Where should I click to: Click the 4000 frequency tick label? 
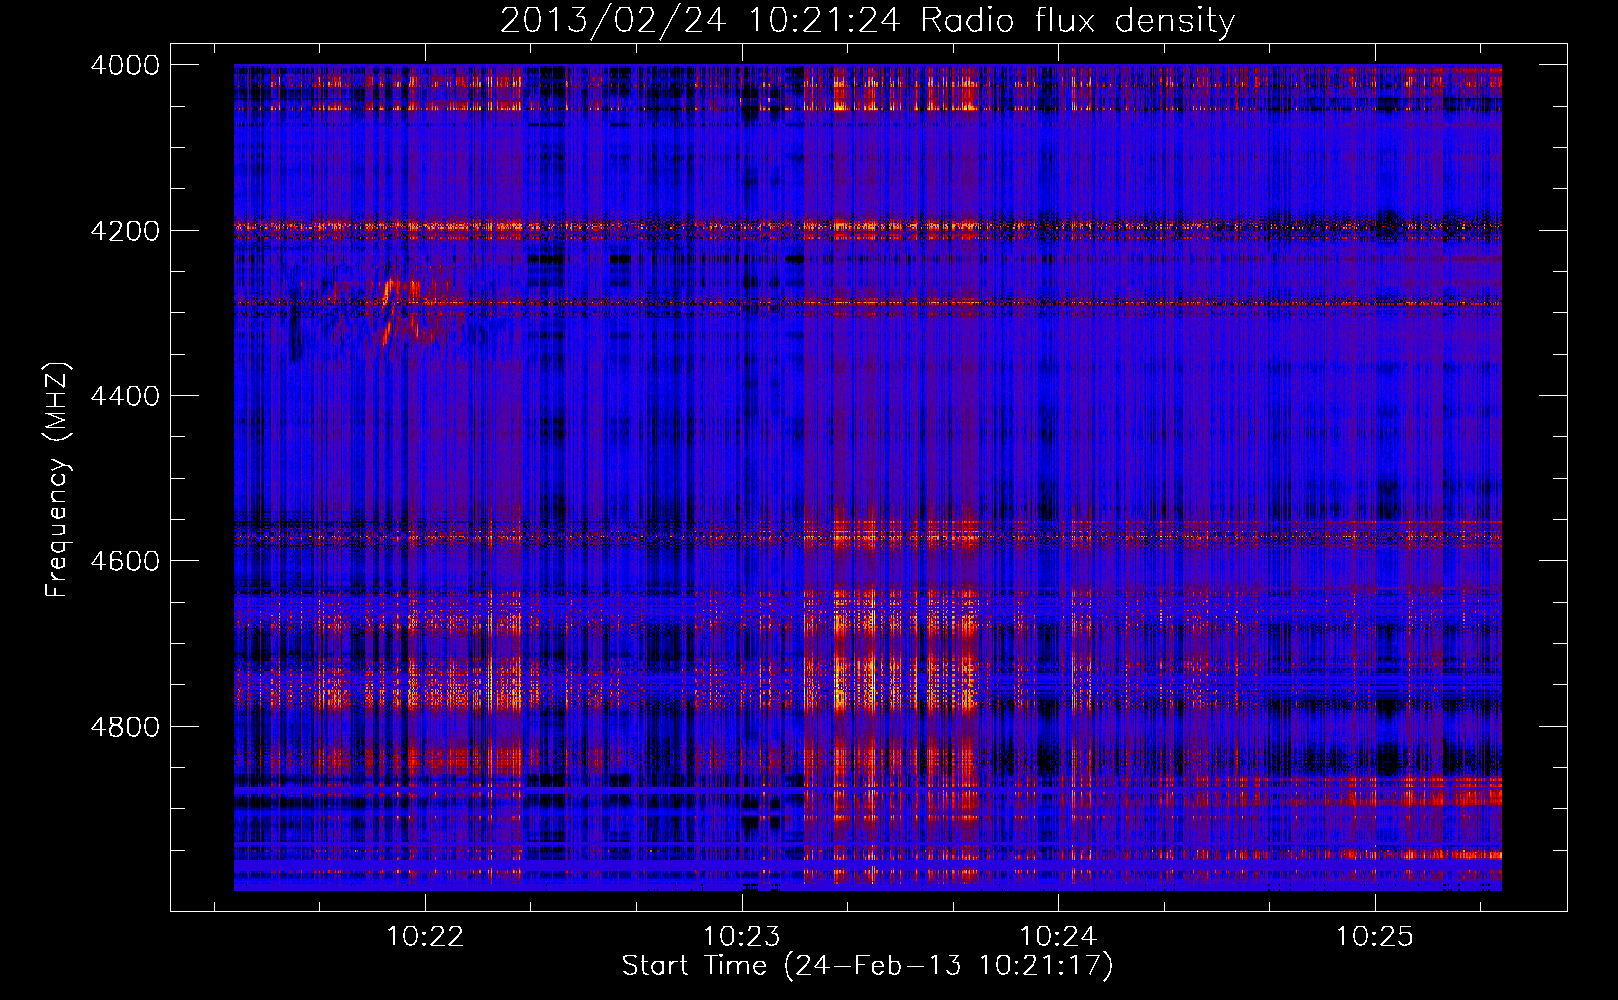[x=125, y=65]
